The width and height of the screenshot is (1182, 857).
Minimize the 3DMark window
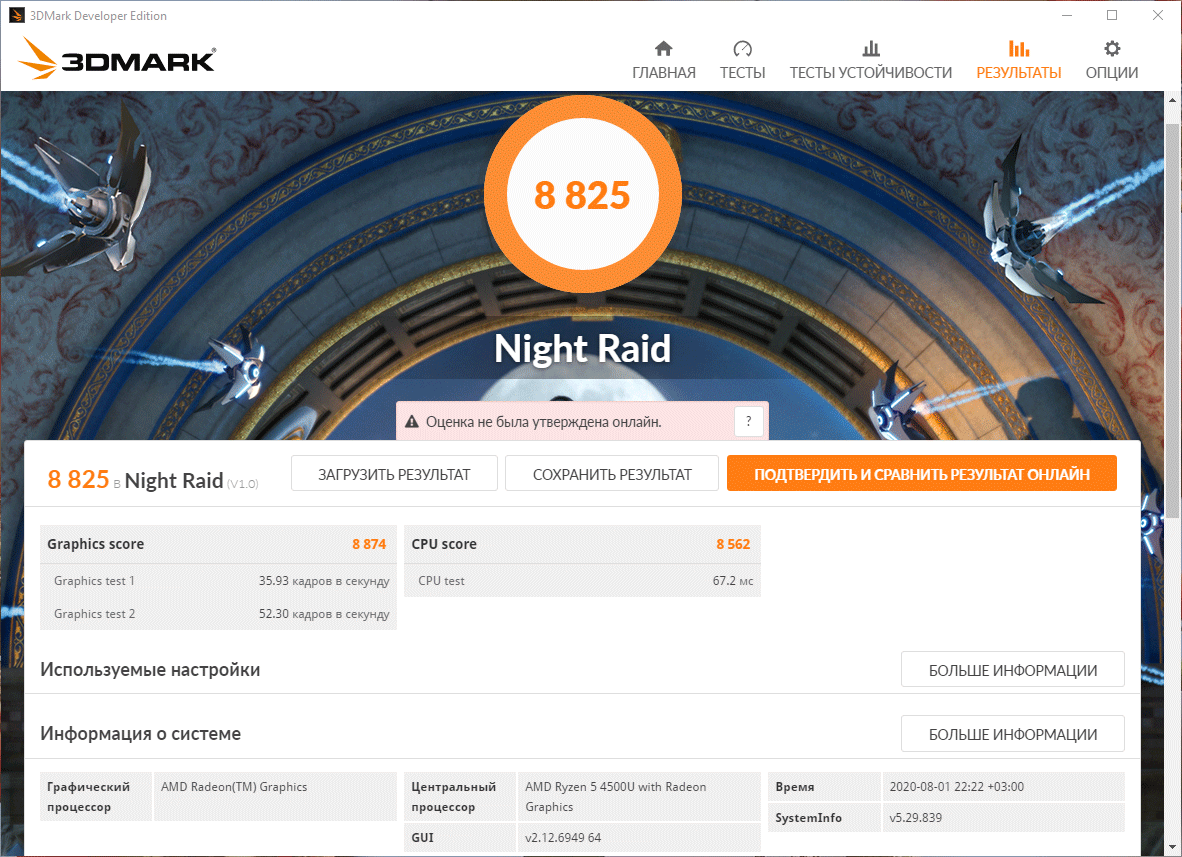tap(1067, 15)
